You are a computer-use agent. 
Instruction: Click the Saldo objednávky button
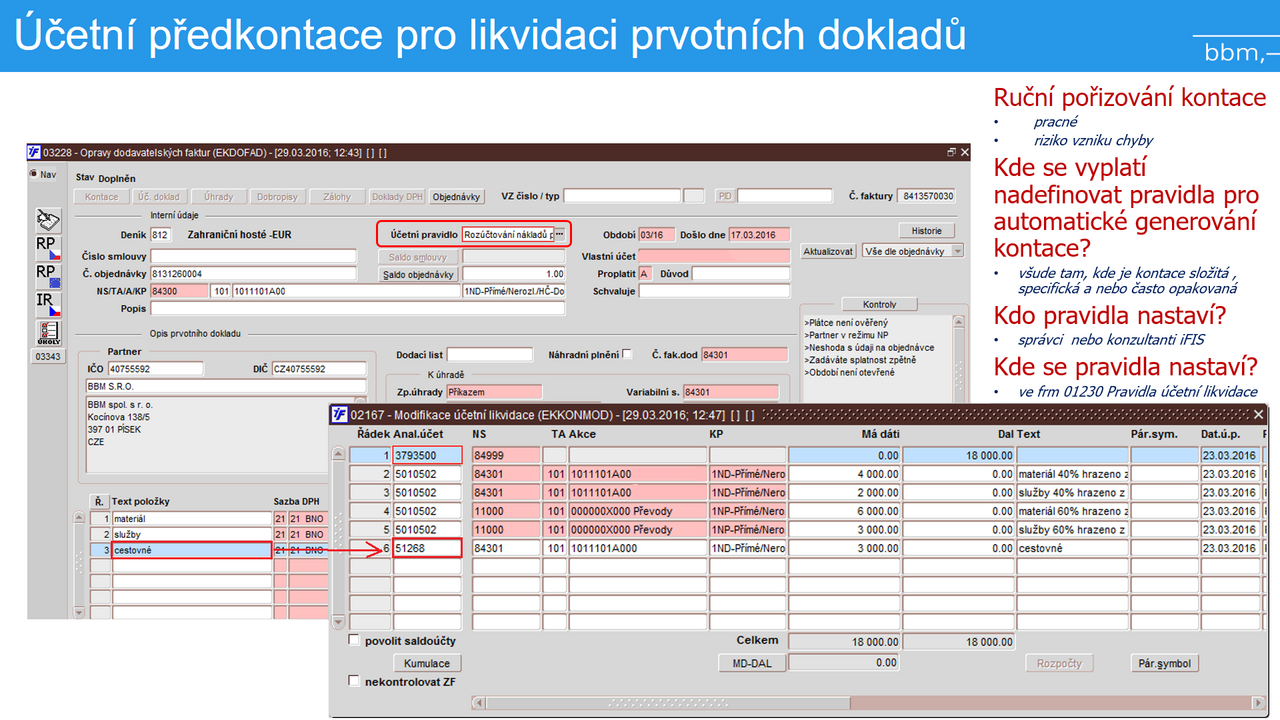point(419,274)
